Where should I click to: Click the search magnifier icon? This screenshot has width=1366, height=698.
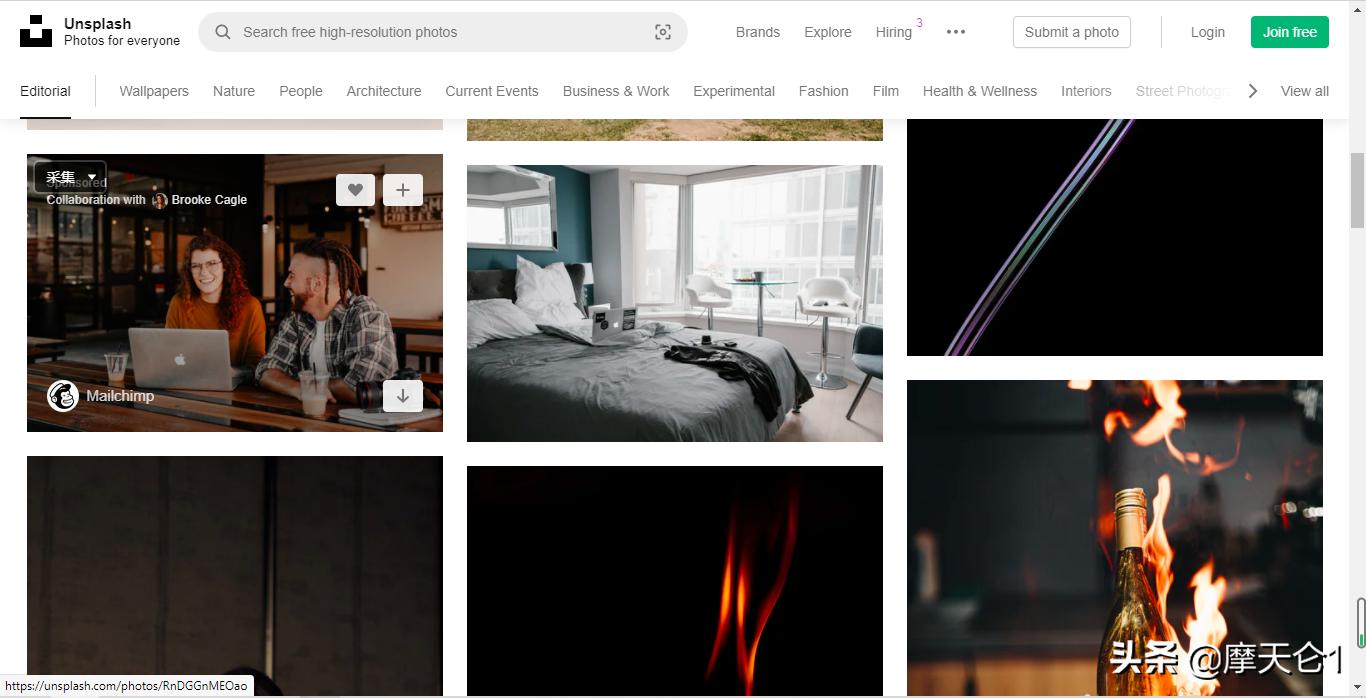223,32
